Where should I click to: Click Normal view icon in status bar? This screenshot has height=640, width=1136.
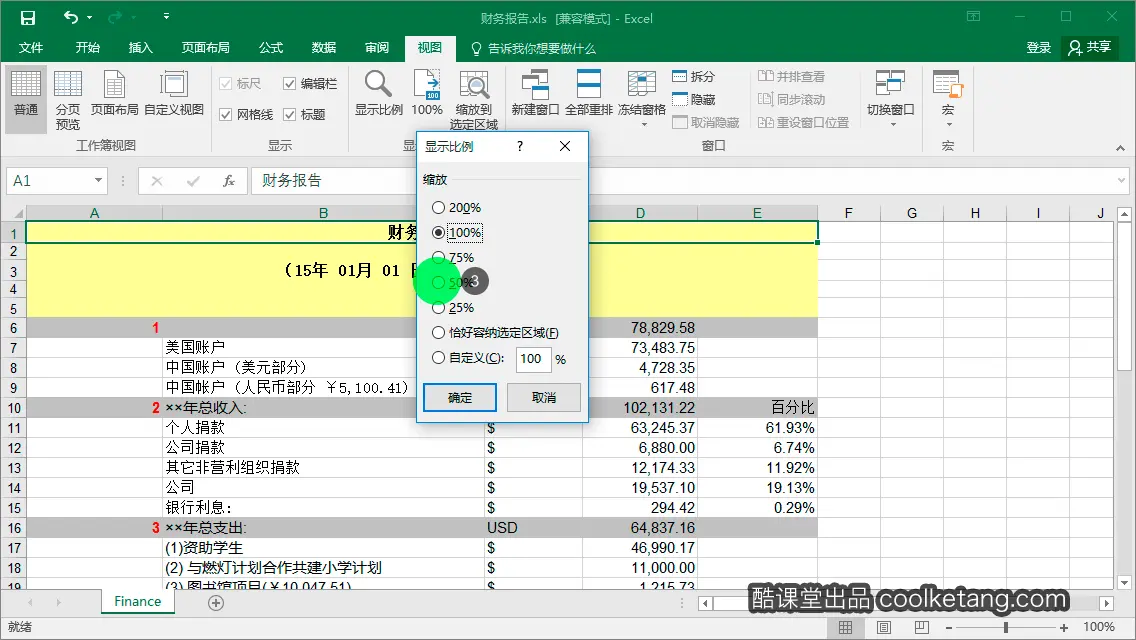pyautogui.click(x=845, y=628)
